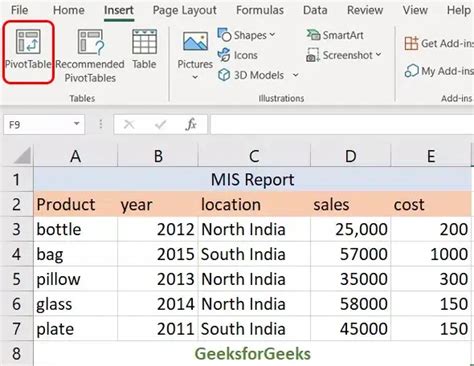Switch to the Page Layout tab

click(x=185, y=10)
